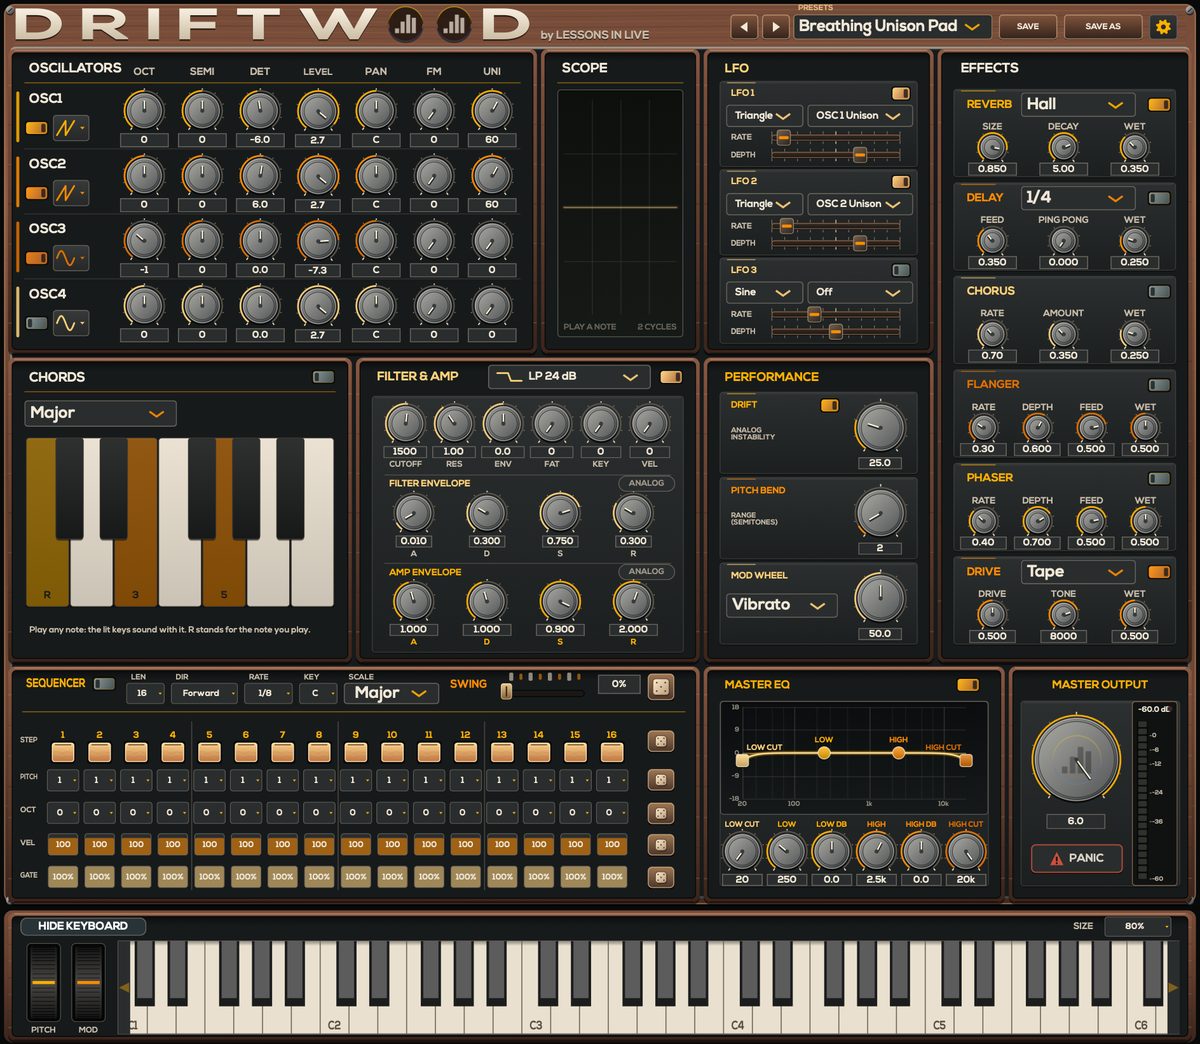This screenshot has height=1044, width=1200.
Task: Click the LFO 1 RATE slider
Action: pyautogui.click(x=836, y=137)
